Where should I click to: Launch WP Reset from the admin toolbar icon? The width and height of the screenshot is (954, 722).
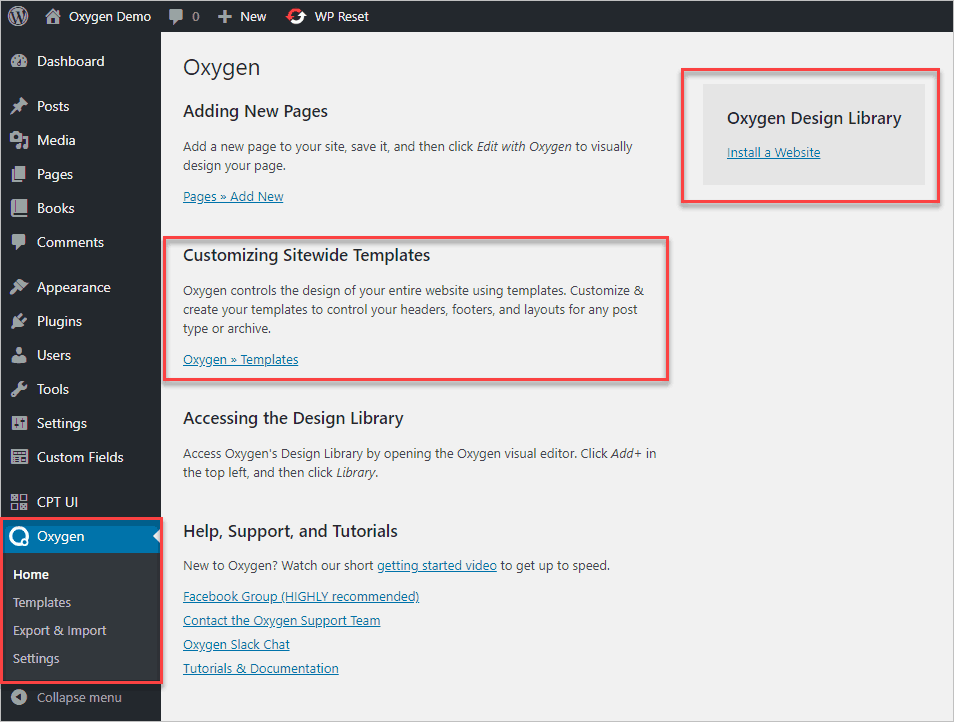tap(295, 16)
